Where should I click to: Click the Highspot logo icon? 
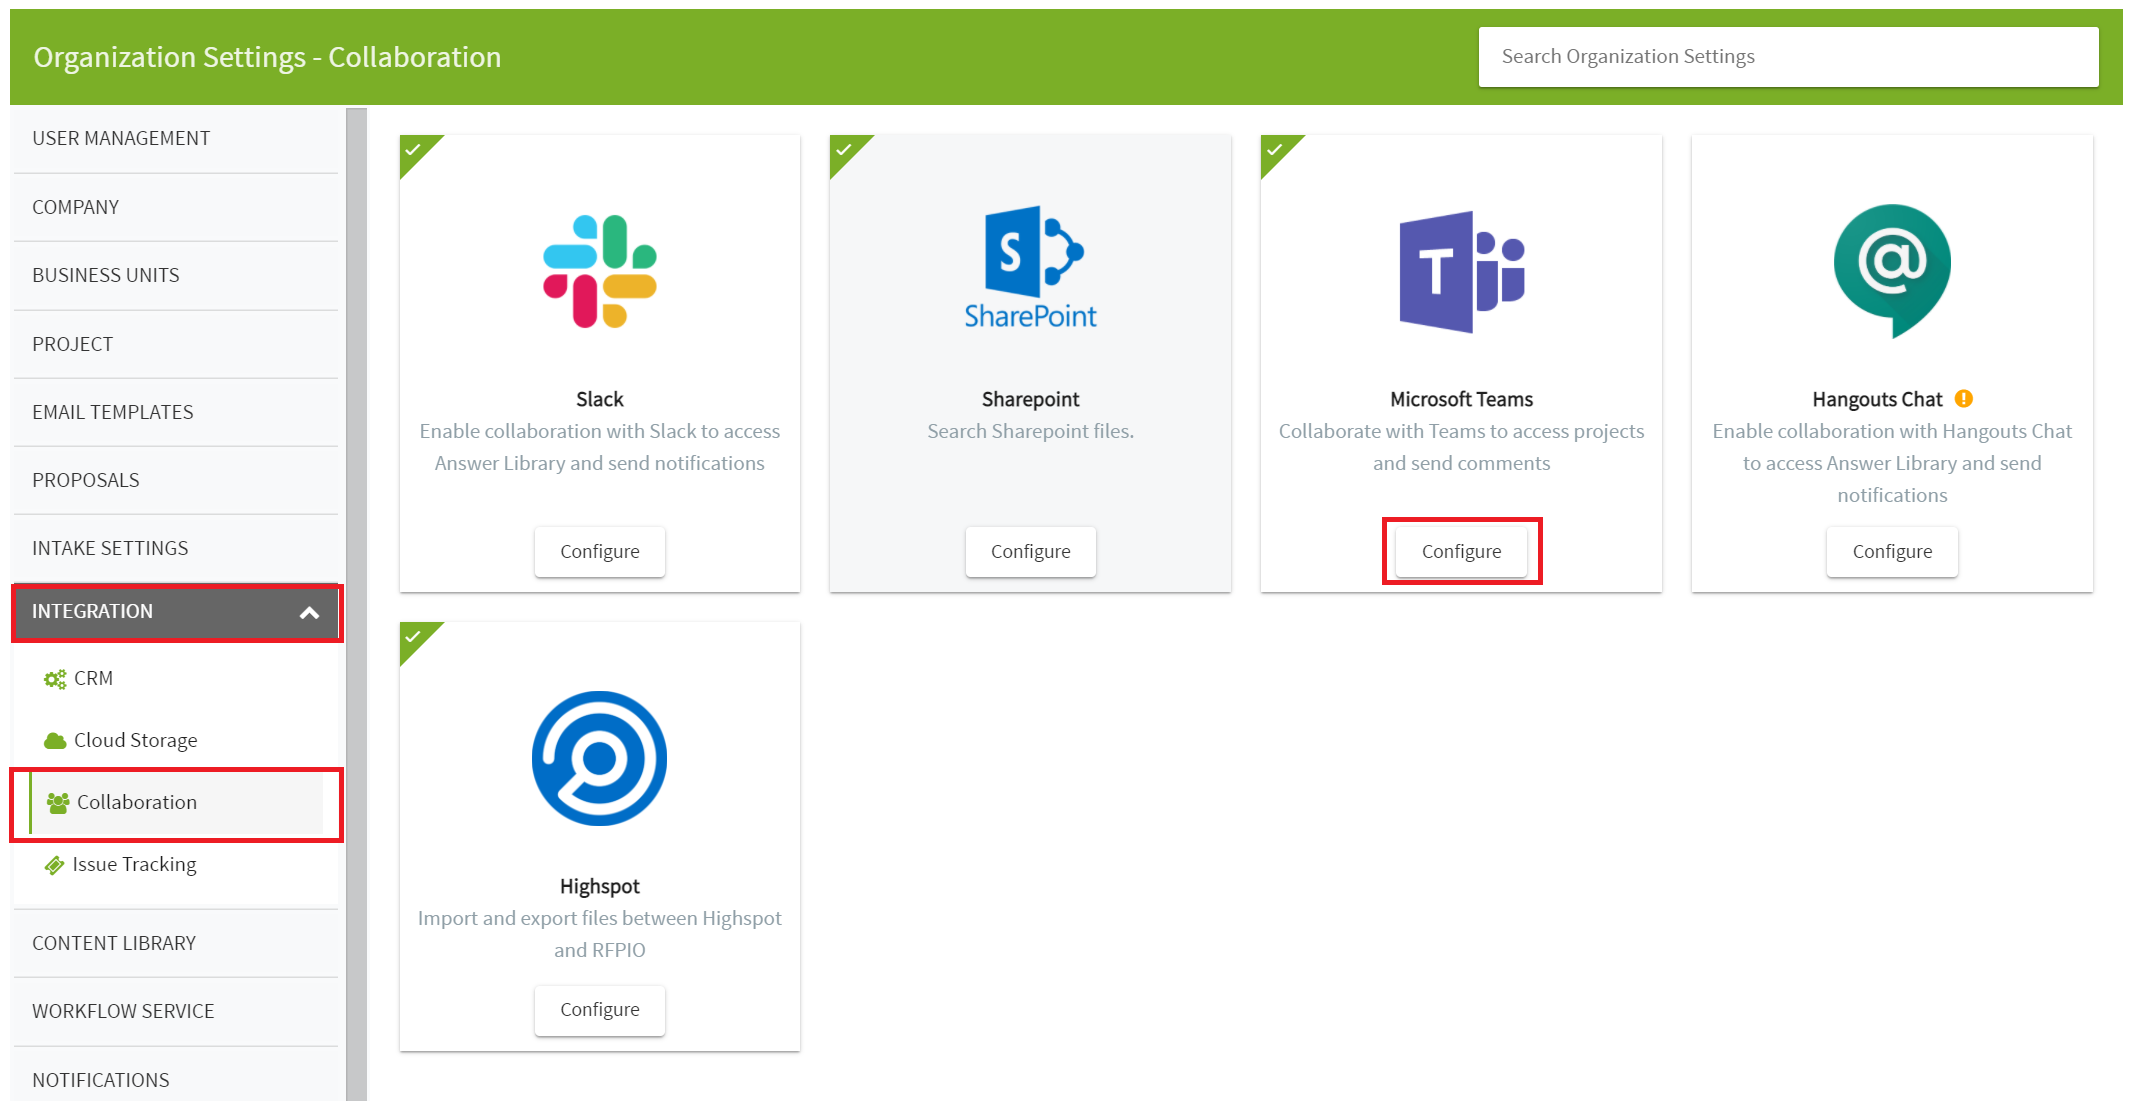(600, 758)
